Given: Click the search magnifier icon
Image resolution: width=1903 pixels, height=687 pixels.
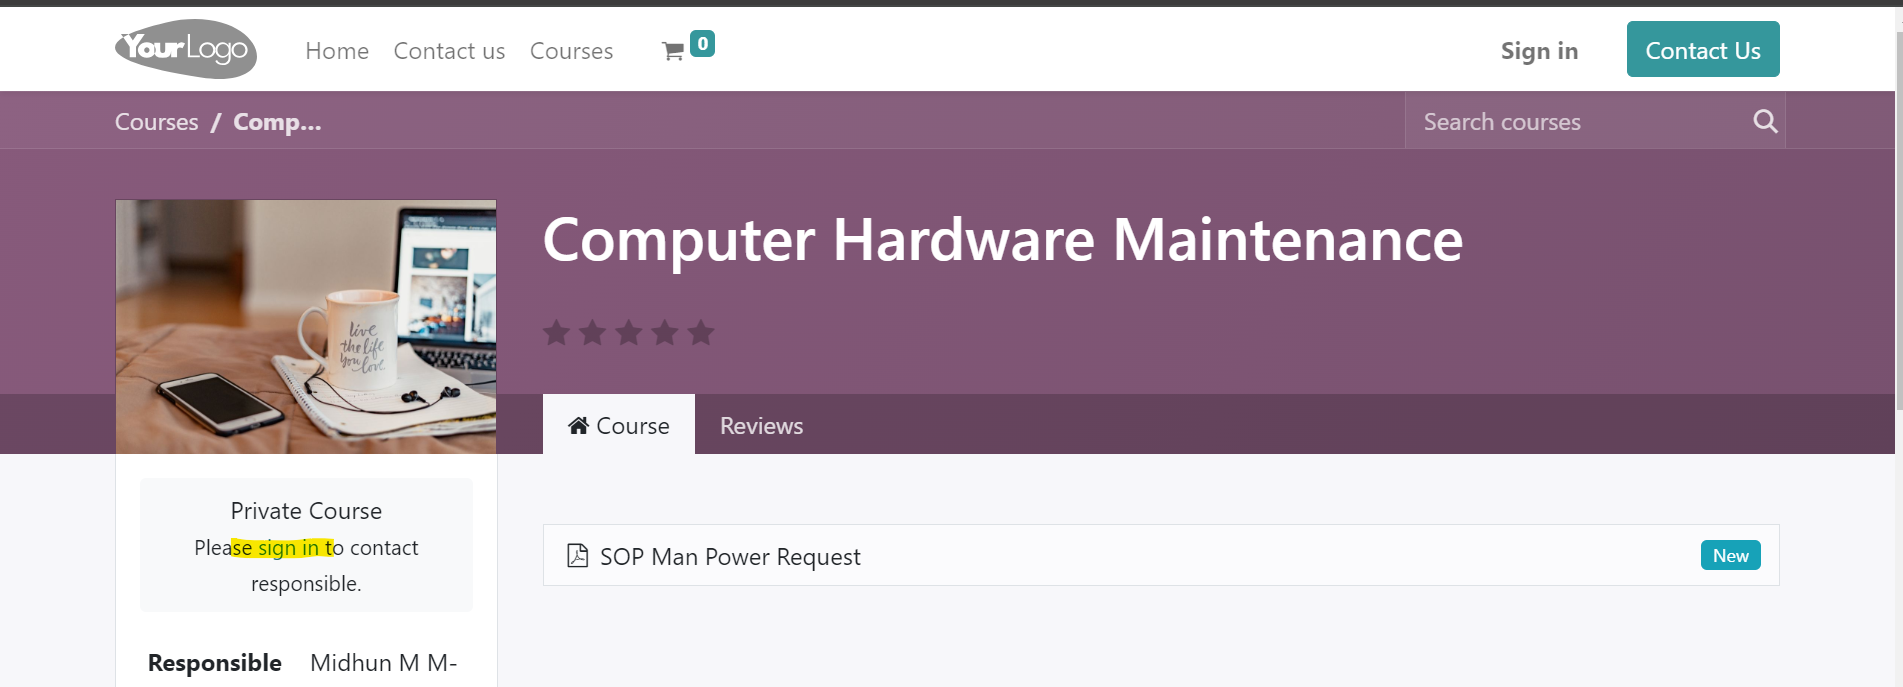Looking at the screenshot, I should [1765, 122].
